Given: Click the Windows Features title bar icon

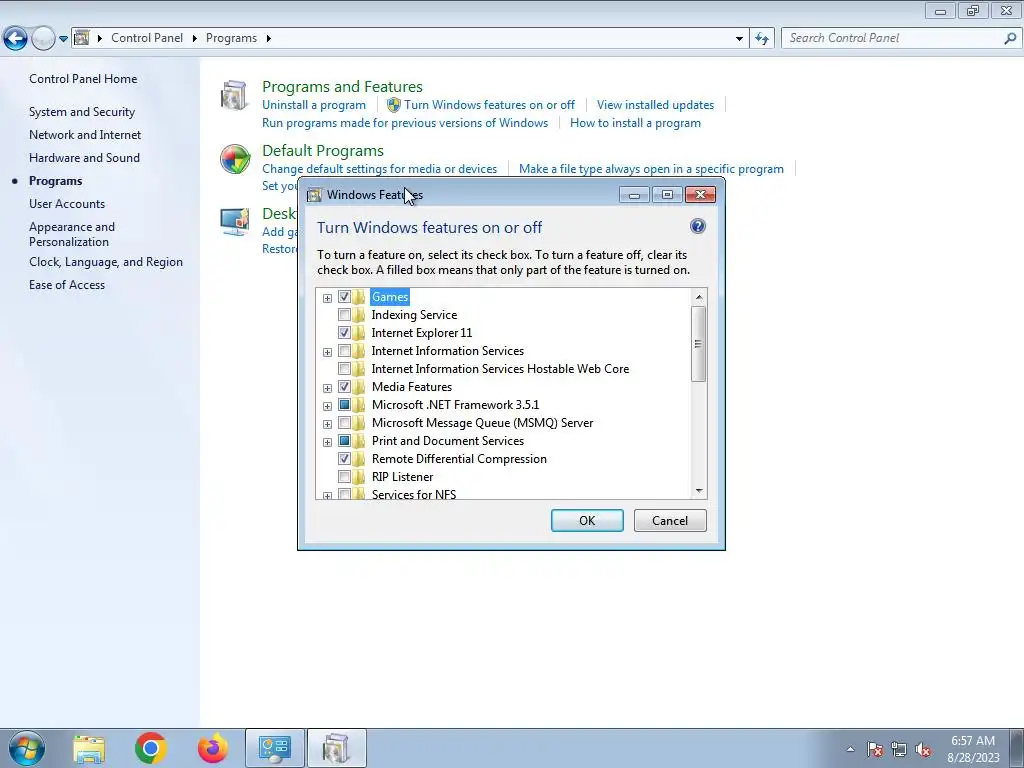Looking at the screenshot, I should tap(314, 195).
